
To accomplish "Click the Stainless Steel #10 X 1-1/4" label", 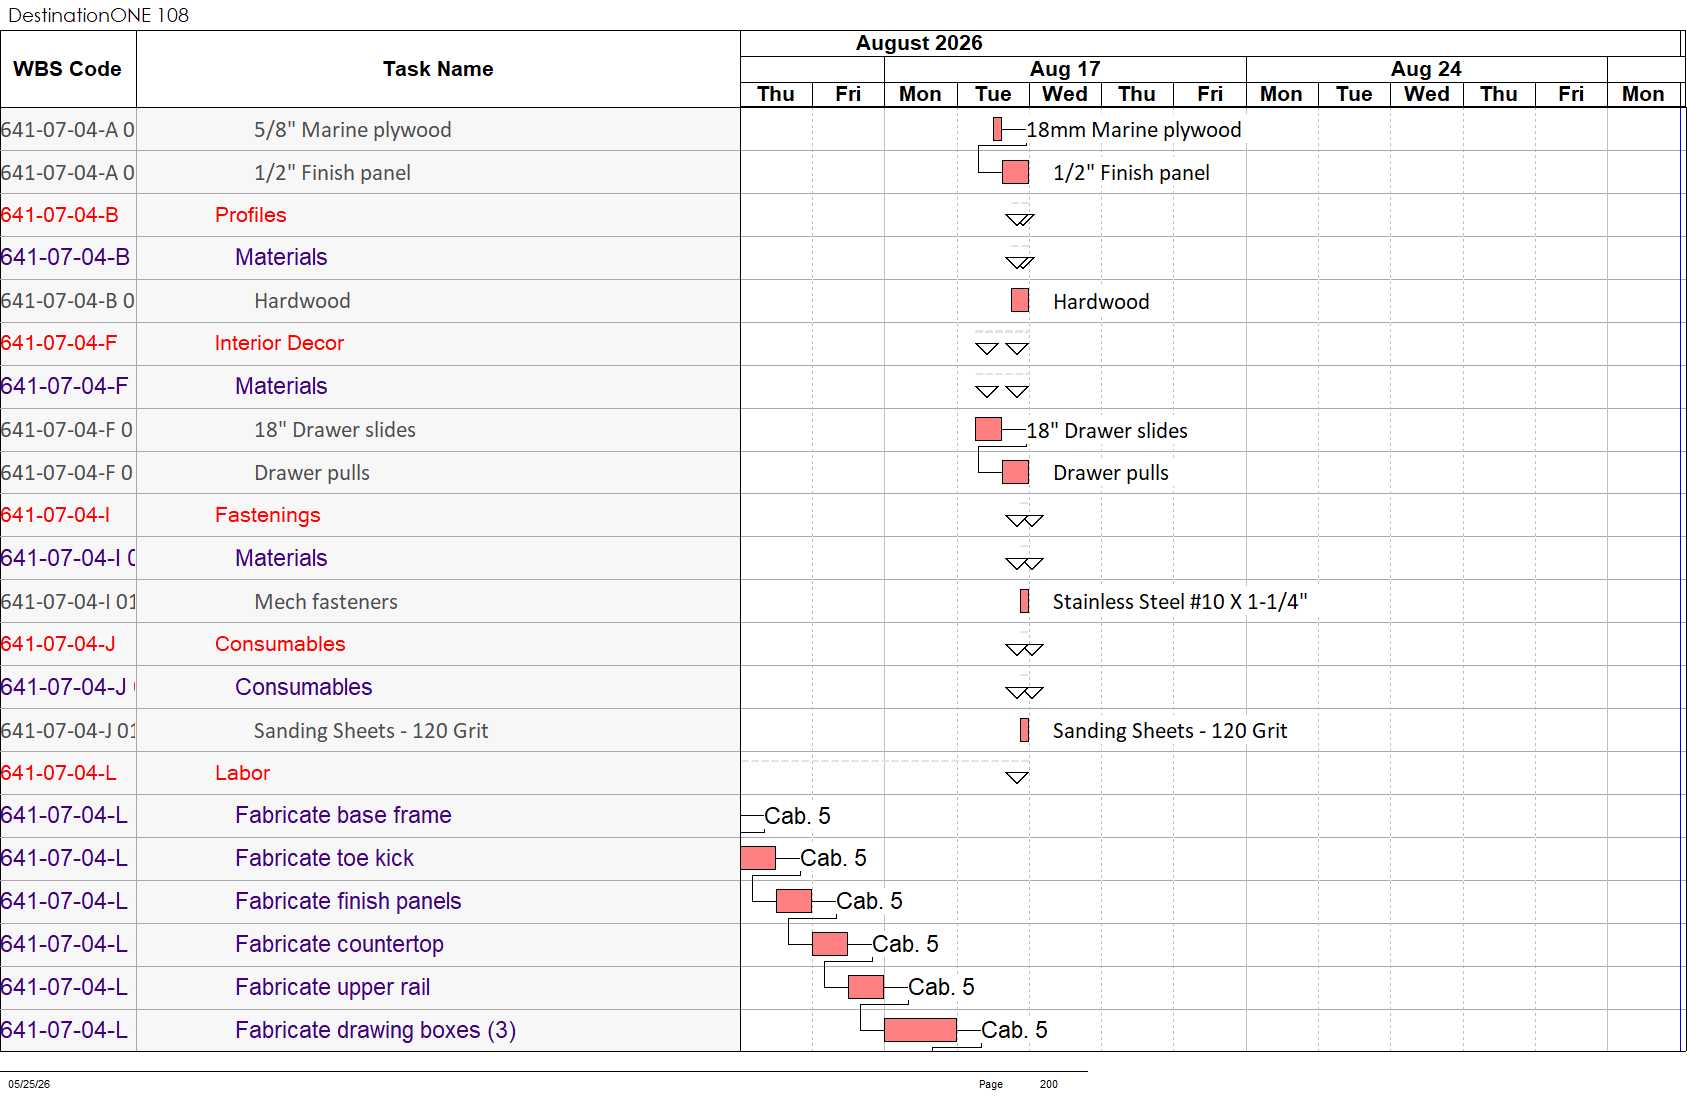I will tap(1180, 602).
